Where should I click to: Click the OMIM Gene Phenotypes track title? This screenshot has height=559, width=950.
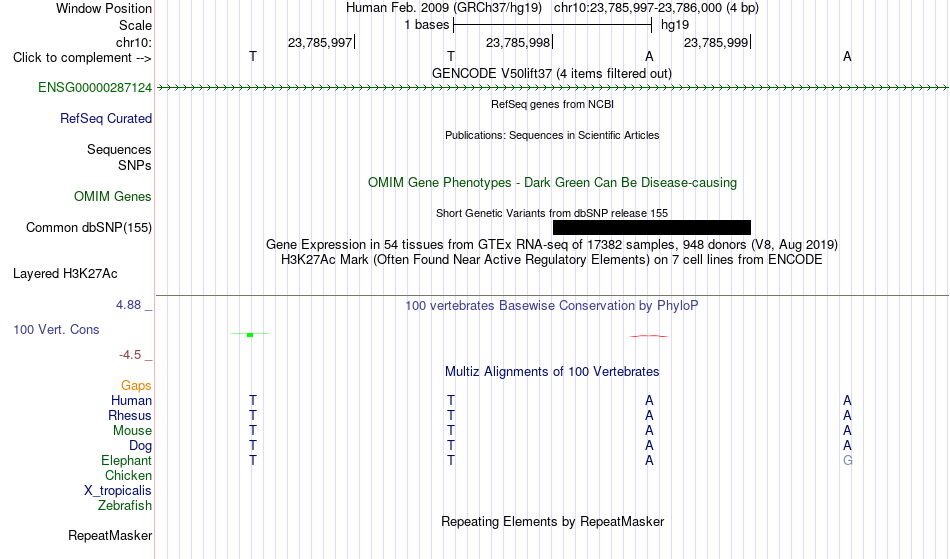coord(553,183)
